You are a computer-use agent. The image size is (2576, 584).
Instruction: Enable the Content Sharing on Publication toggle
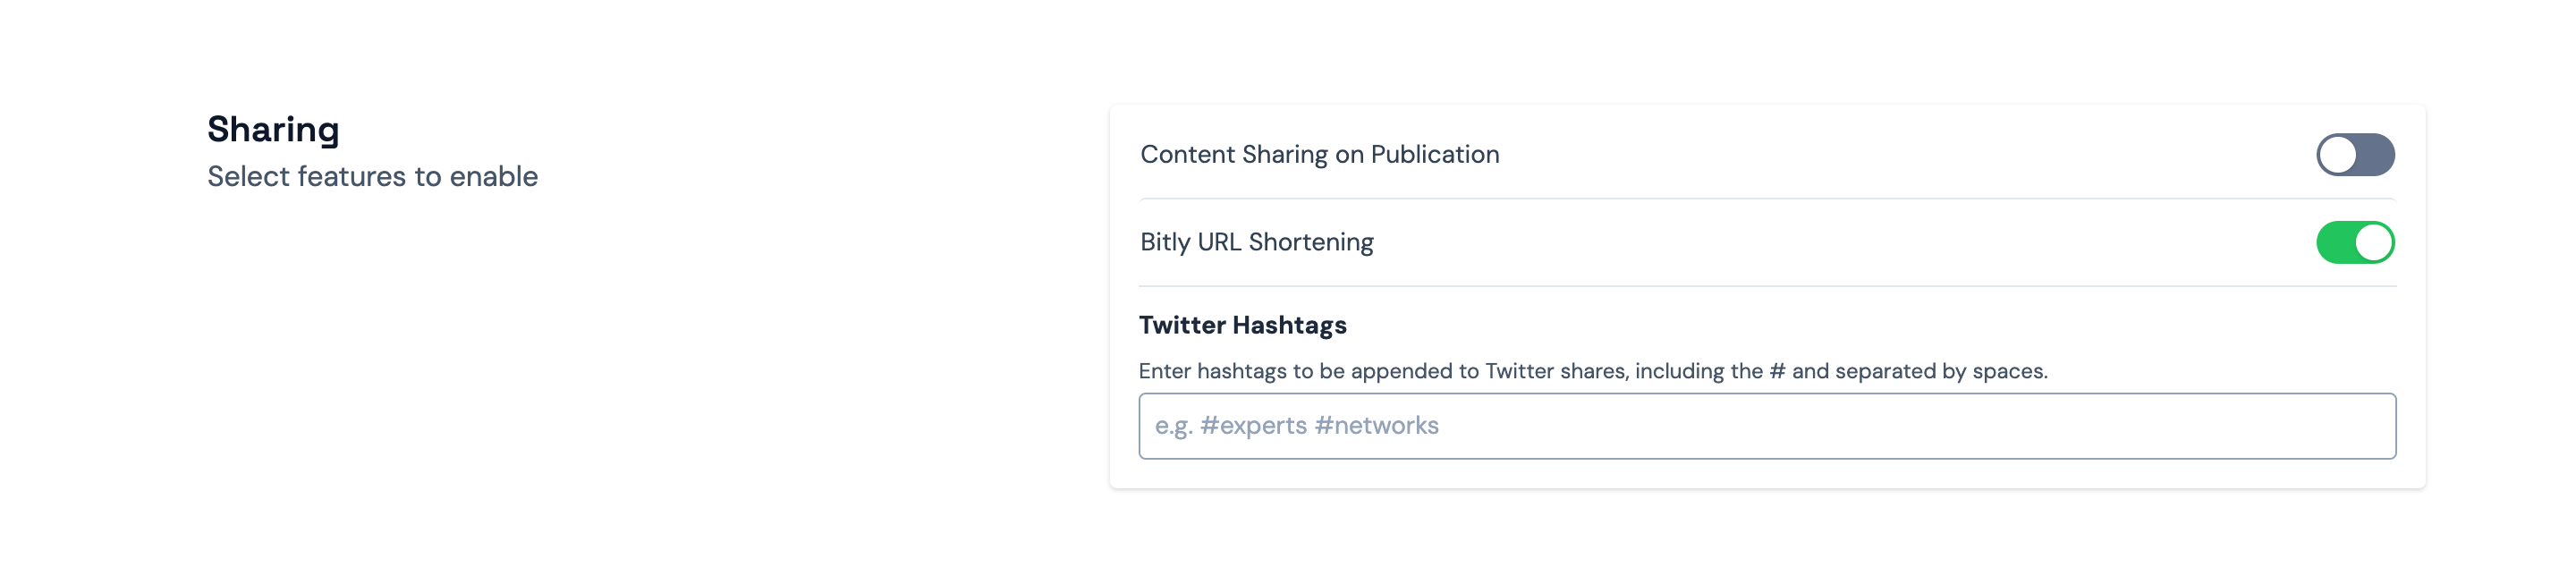[x=2354, y=155]
